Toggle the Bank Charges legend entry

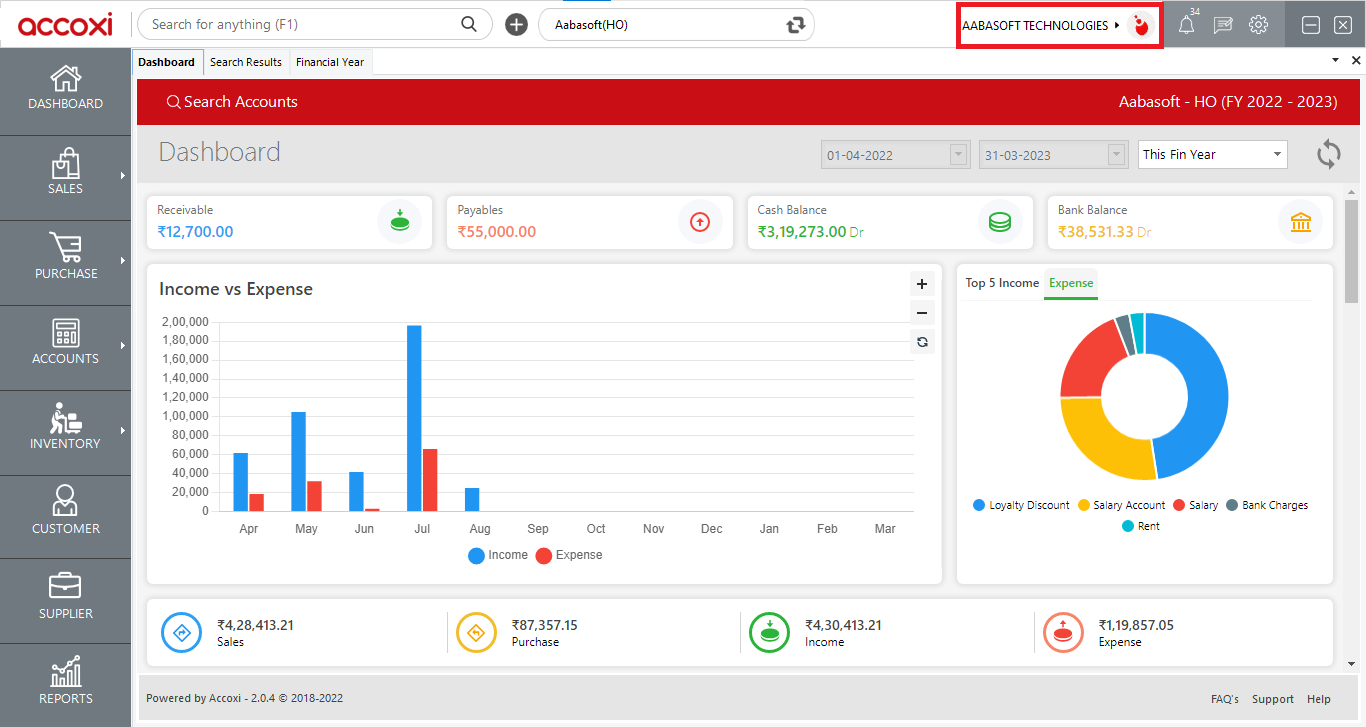[1267, 505]
